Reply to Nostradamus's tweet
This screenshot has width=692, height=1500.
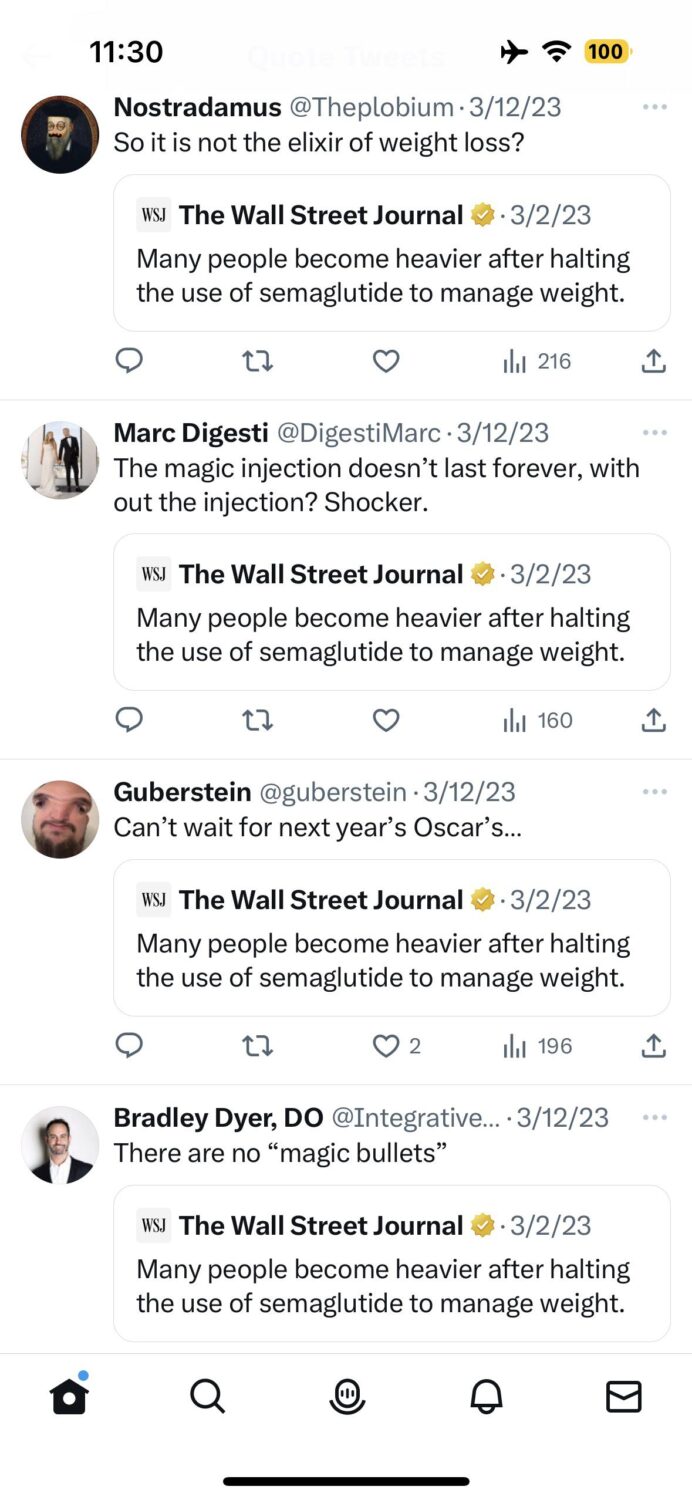[x=129, y=361]
